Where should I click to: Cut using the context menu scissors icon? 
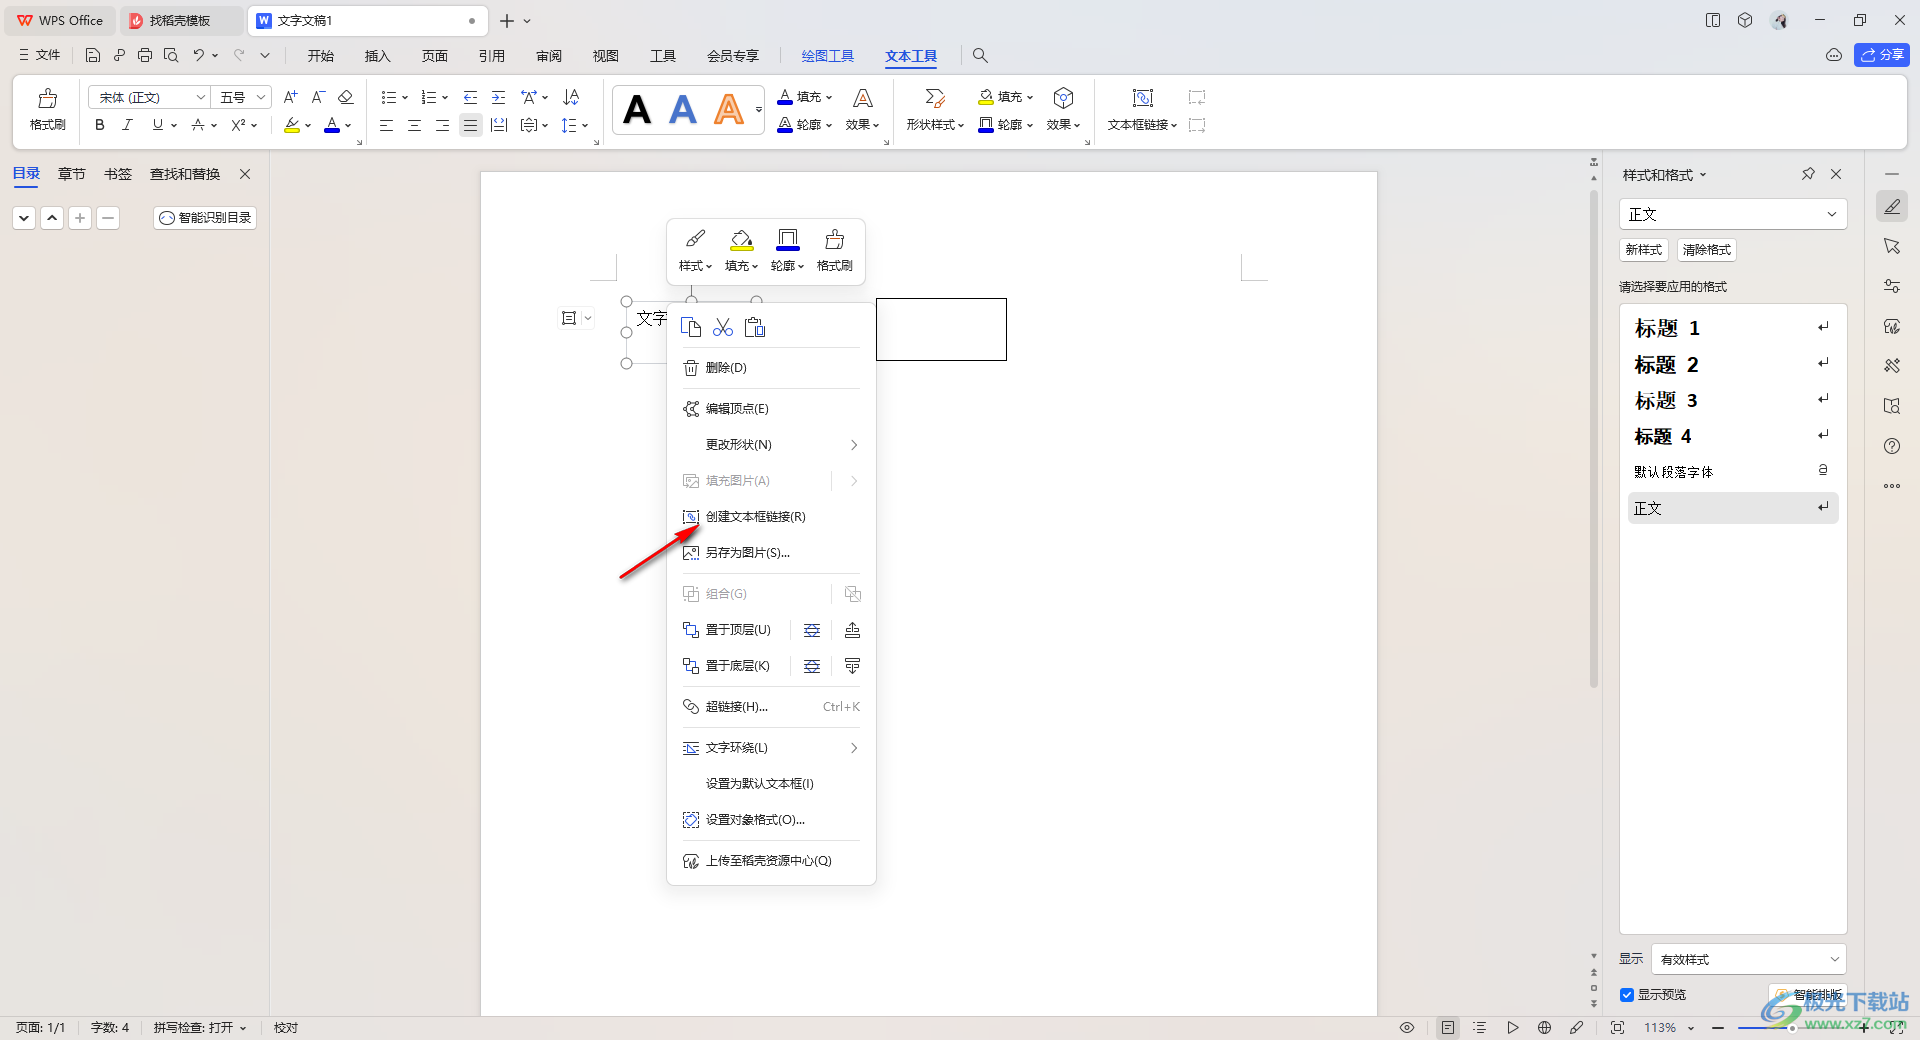point(723,327)
